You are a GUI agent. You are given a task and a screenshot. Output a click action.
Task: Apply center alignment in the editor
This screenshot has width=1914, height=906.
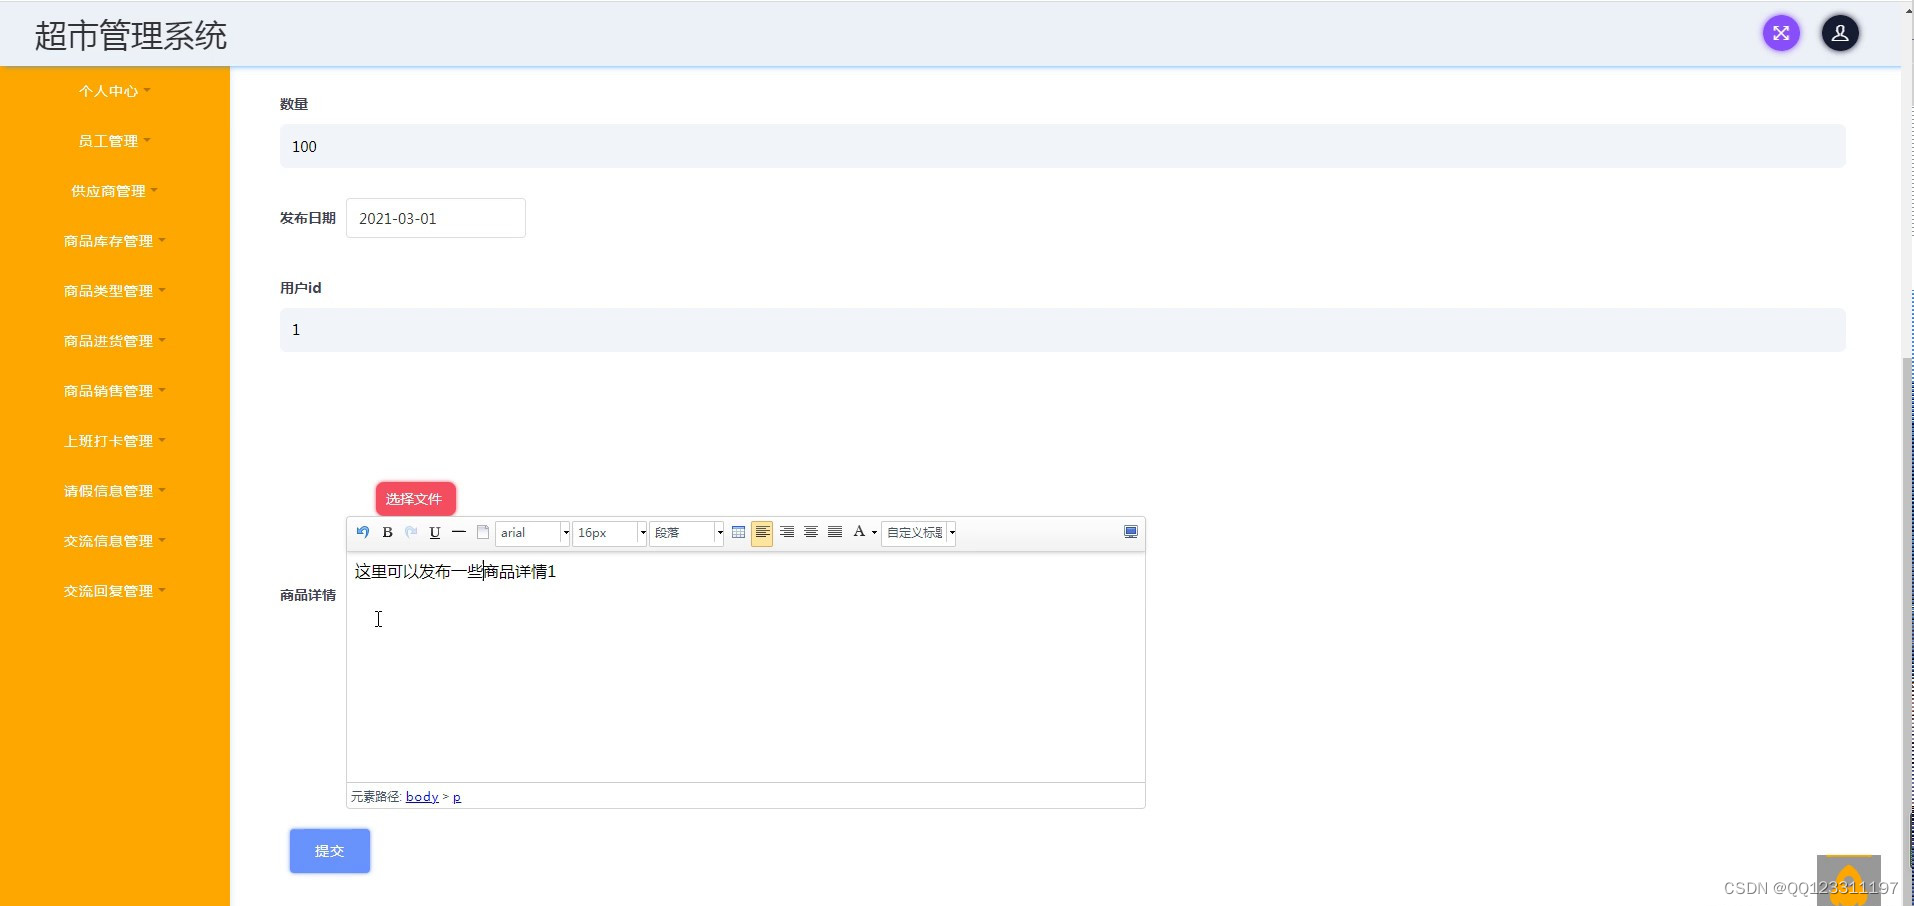[x=811, y=532]
